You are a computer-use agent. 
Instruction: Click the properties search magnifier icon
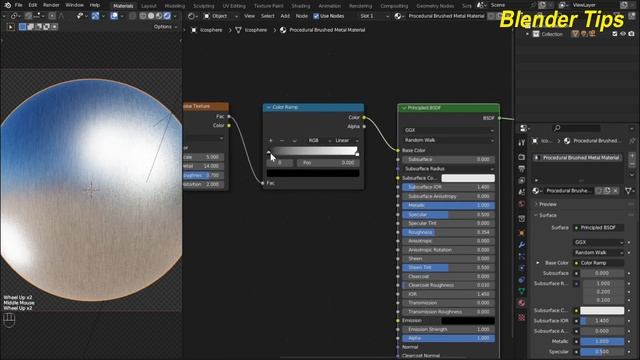557,128
